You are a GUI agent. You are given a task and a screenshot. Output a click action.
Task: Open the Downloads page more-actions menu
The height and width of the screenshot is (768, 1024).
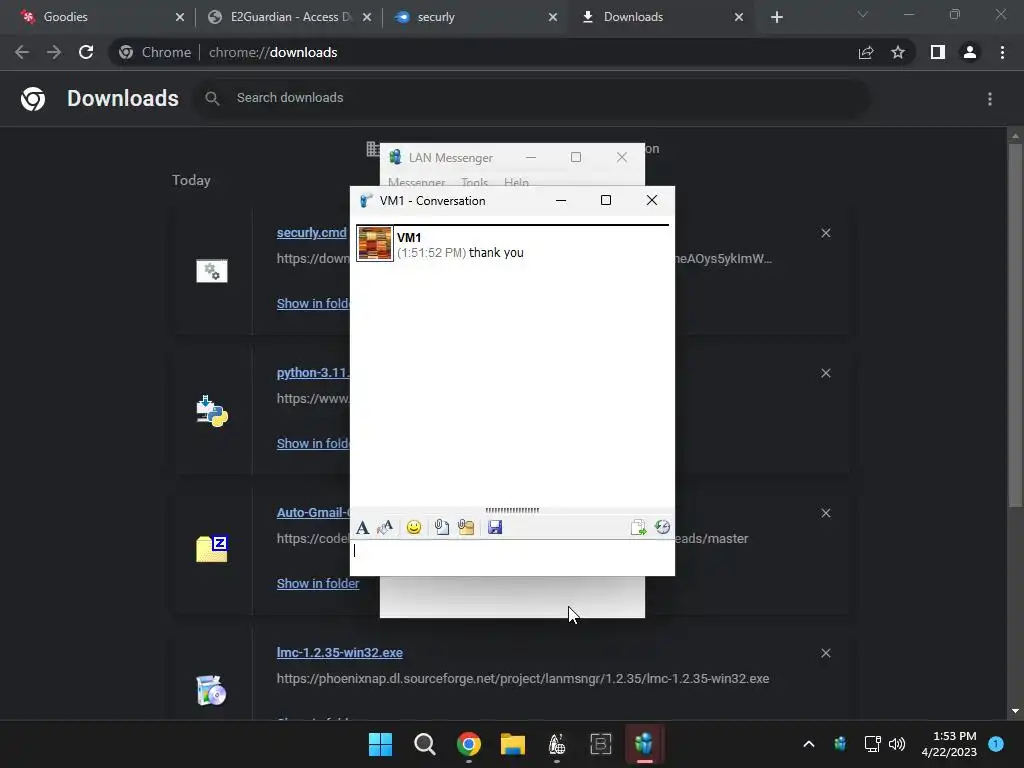[x=990, y=99]
